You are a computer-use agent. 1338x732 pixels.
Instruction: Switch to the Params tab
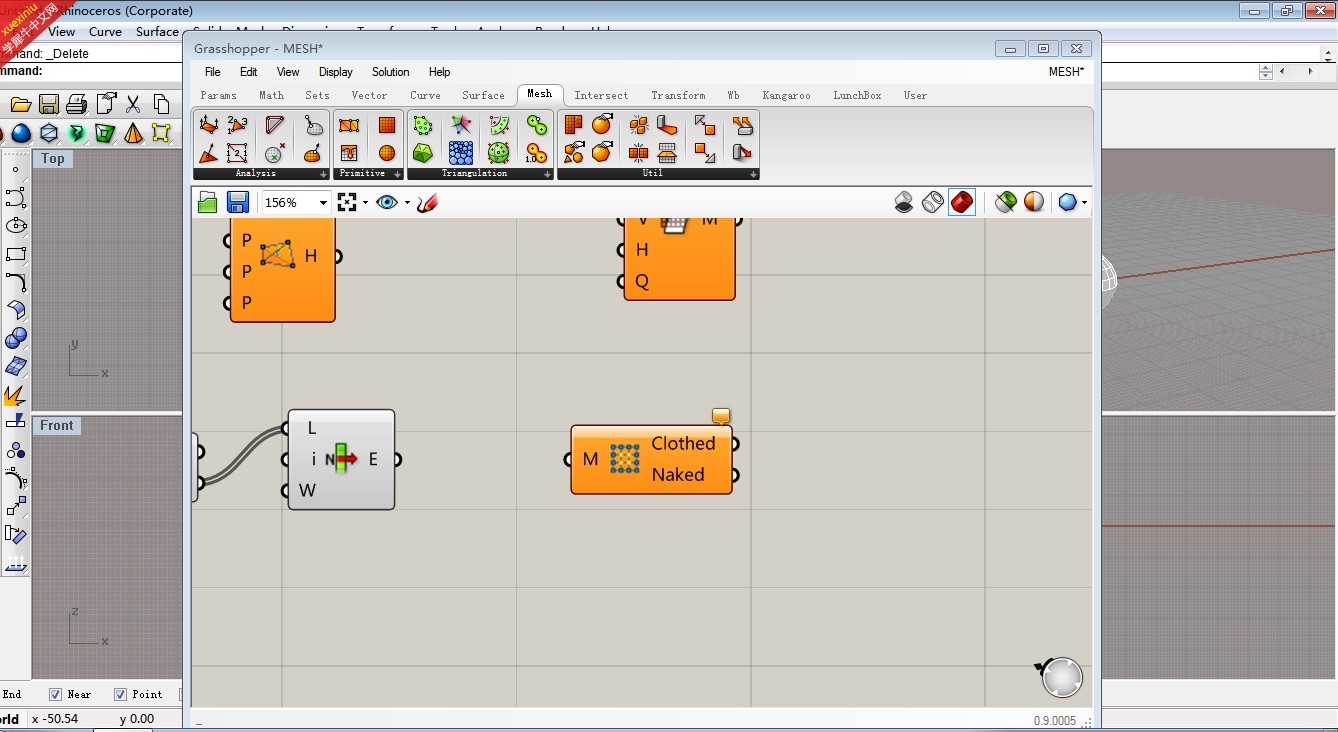click(219, 95)
